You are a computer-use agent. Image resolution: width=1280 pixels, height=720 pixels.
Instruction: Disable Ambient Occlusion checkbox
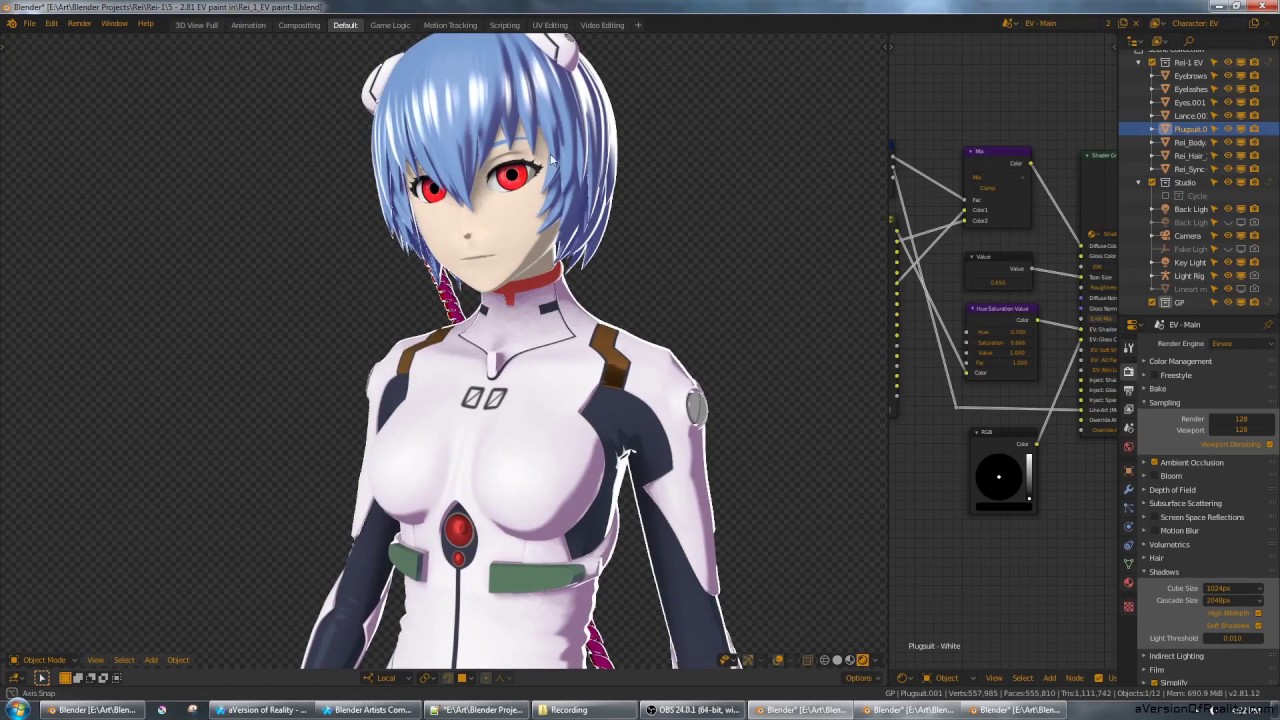coord(1154,463)
